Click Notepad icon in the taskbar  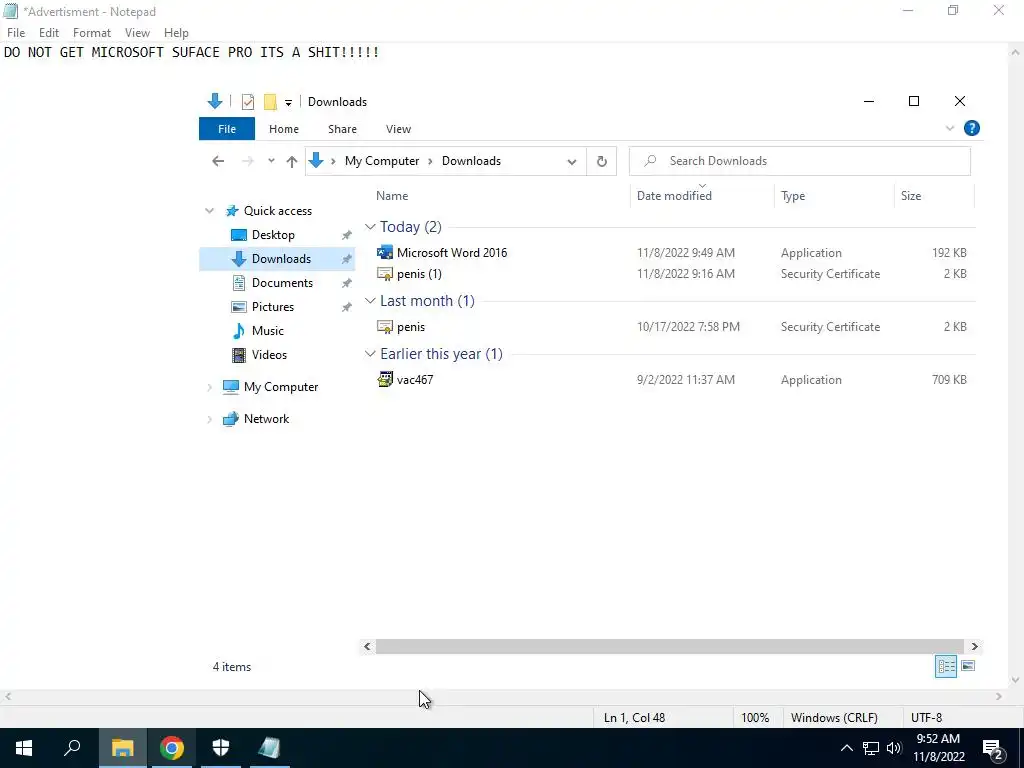pos(269,748)
